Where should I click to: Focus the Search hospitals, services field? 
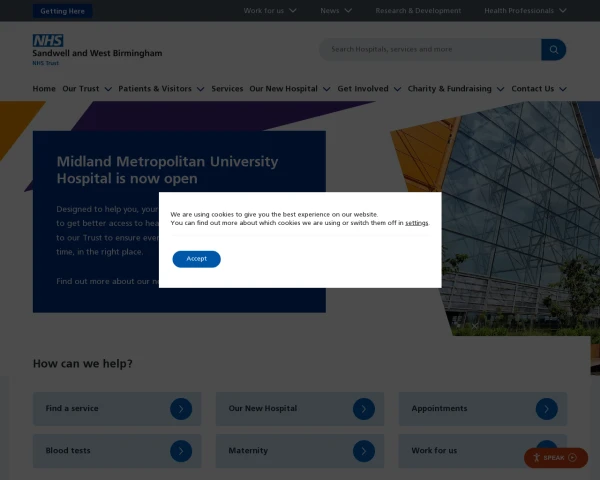pyautogui.click(x=430, y=49)
